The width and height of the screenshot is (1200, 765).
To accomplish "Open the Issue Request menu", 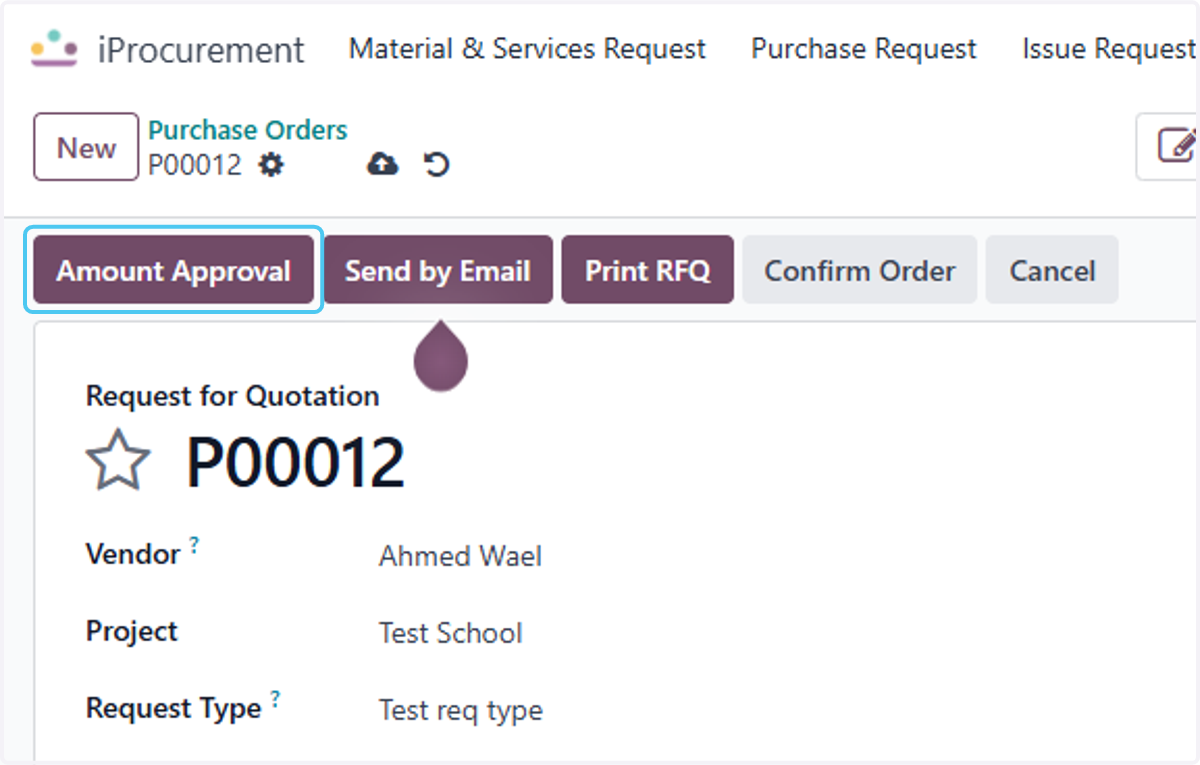I will pos(1108,49).
